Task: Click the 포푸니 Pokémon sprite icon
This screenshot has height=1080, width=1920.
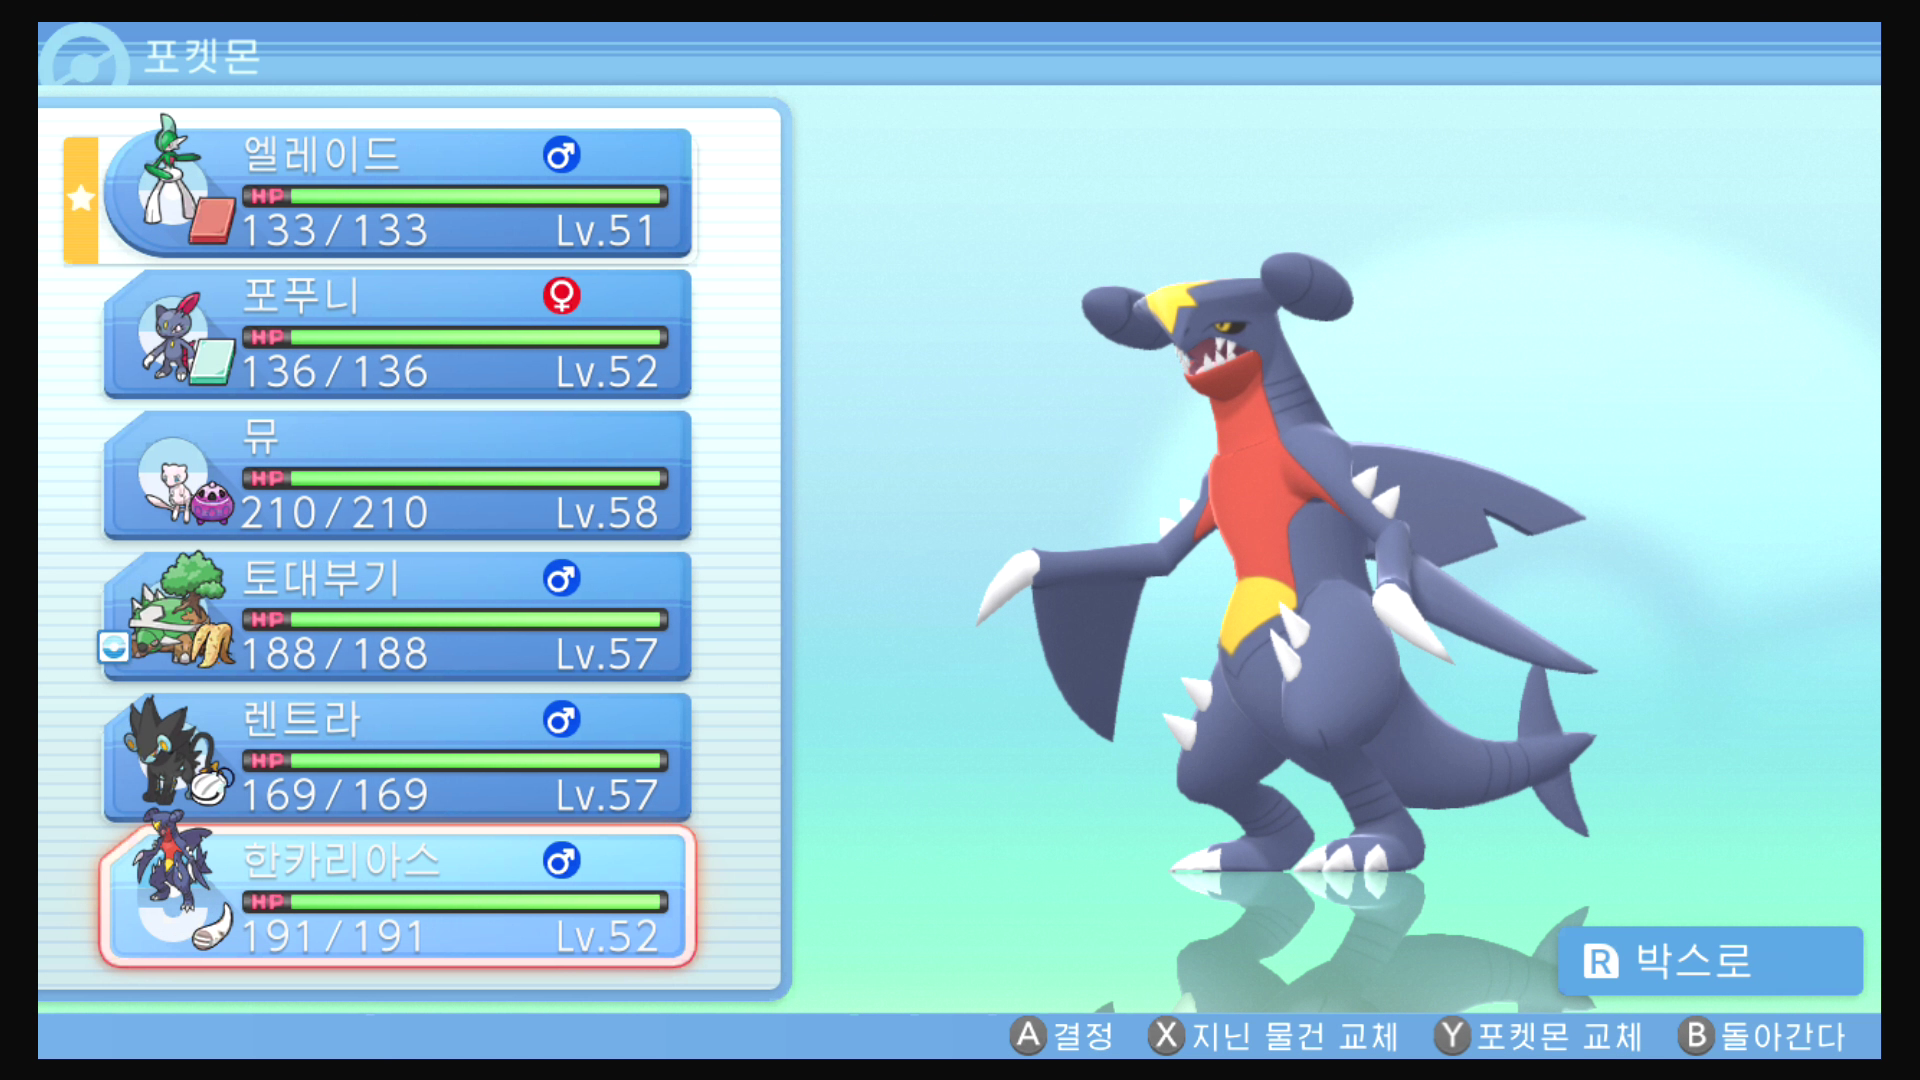Action: 170,337
